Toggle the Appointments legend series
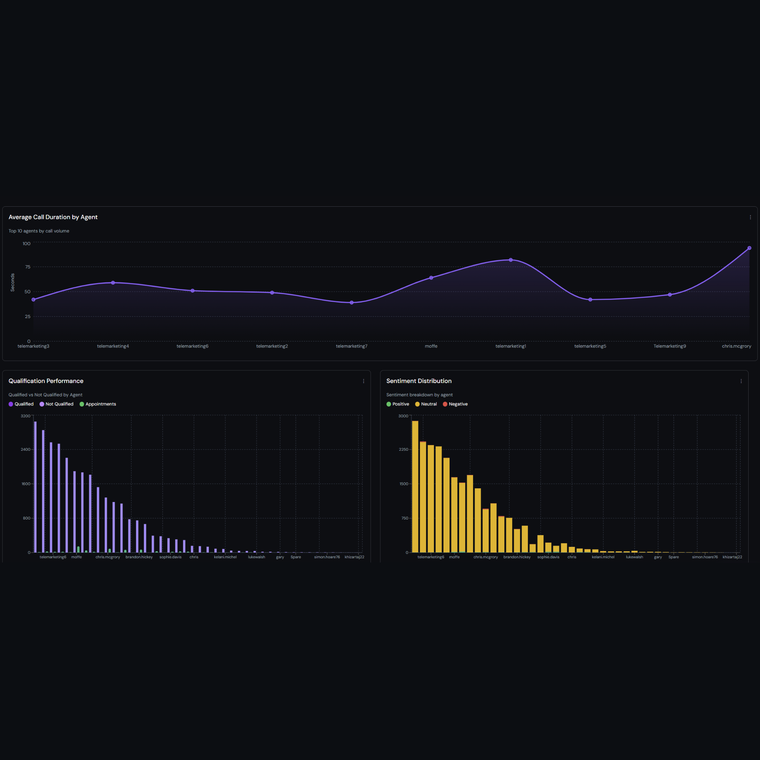Viewport: 760px width, 760px height. [x=97, y=404]
